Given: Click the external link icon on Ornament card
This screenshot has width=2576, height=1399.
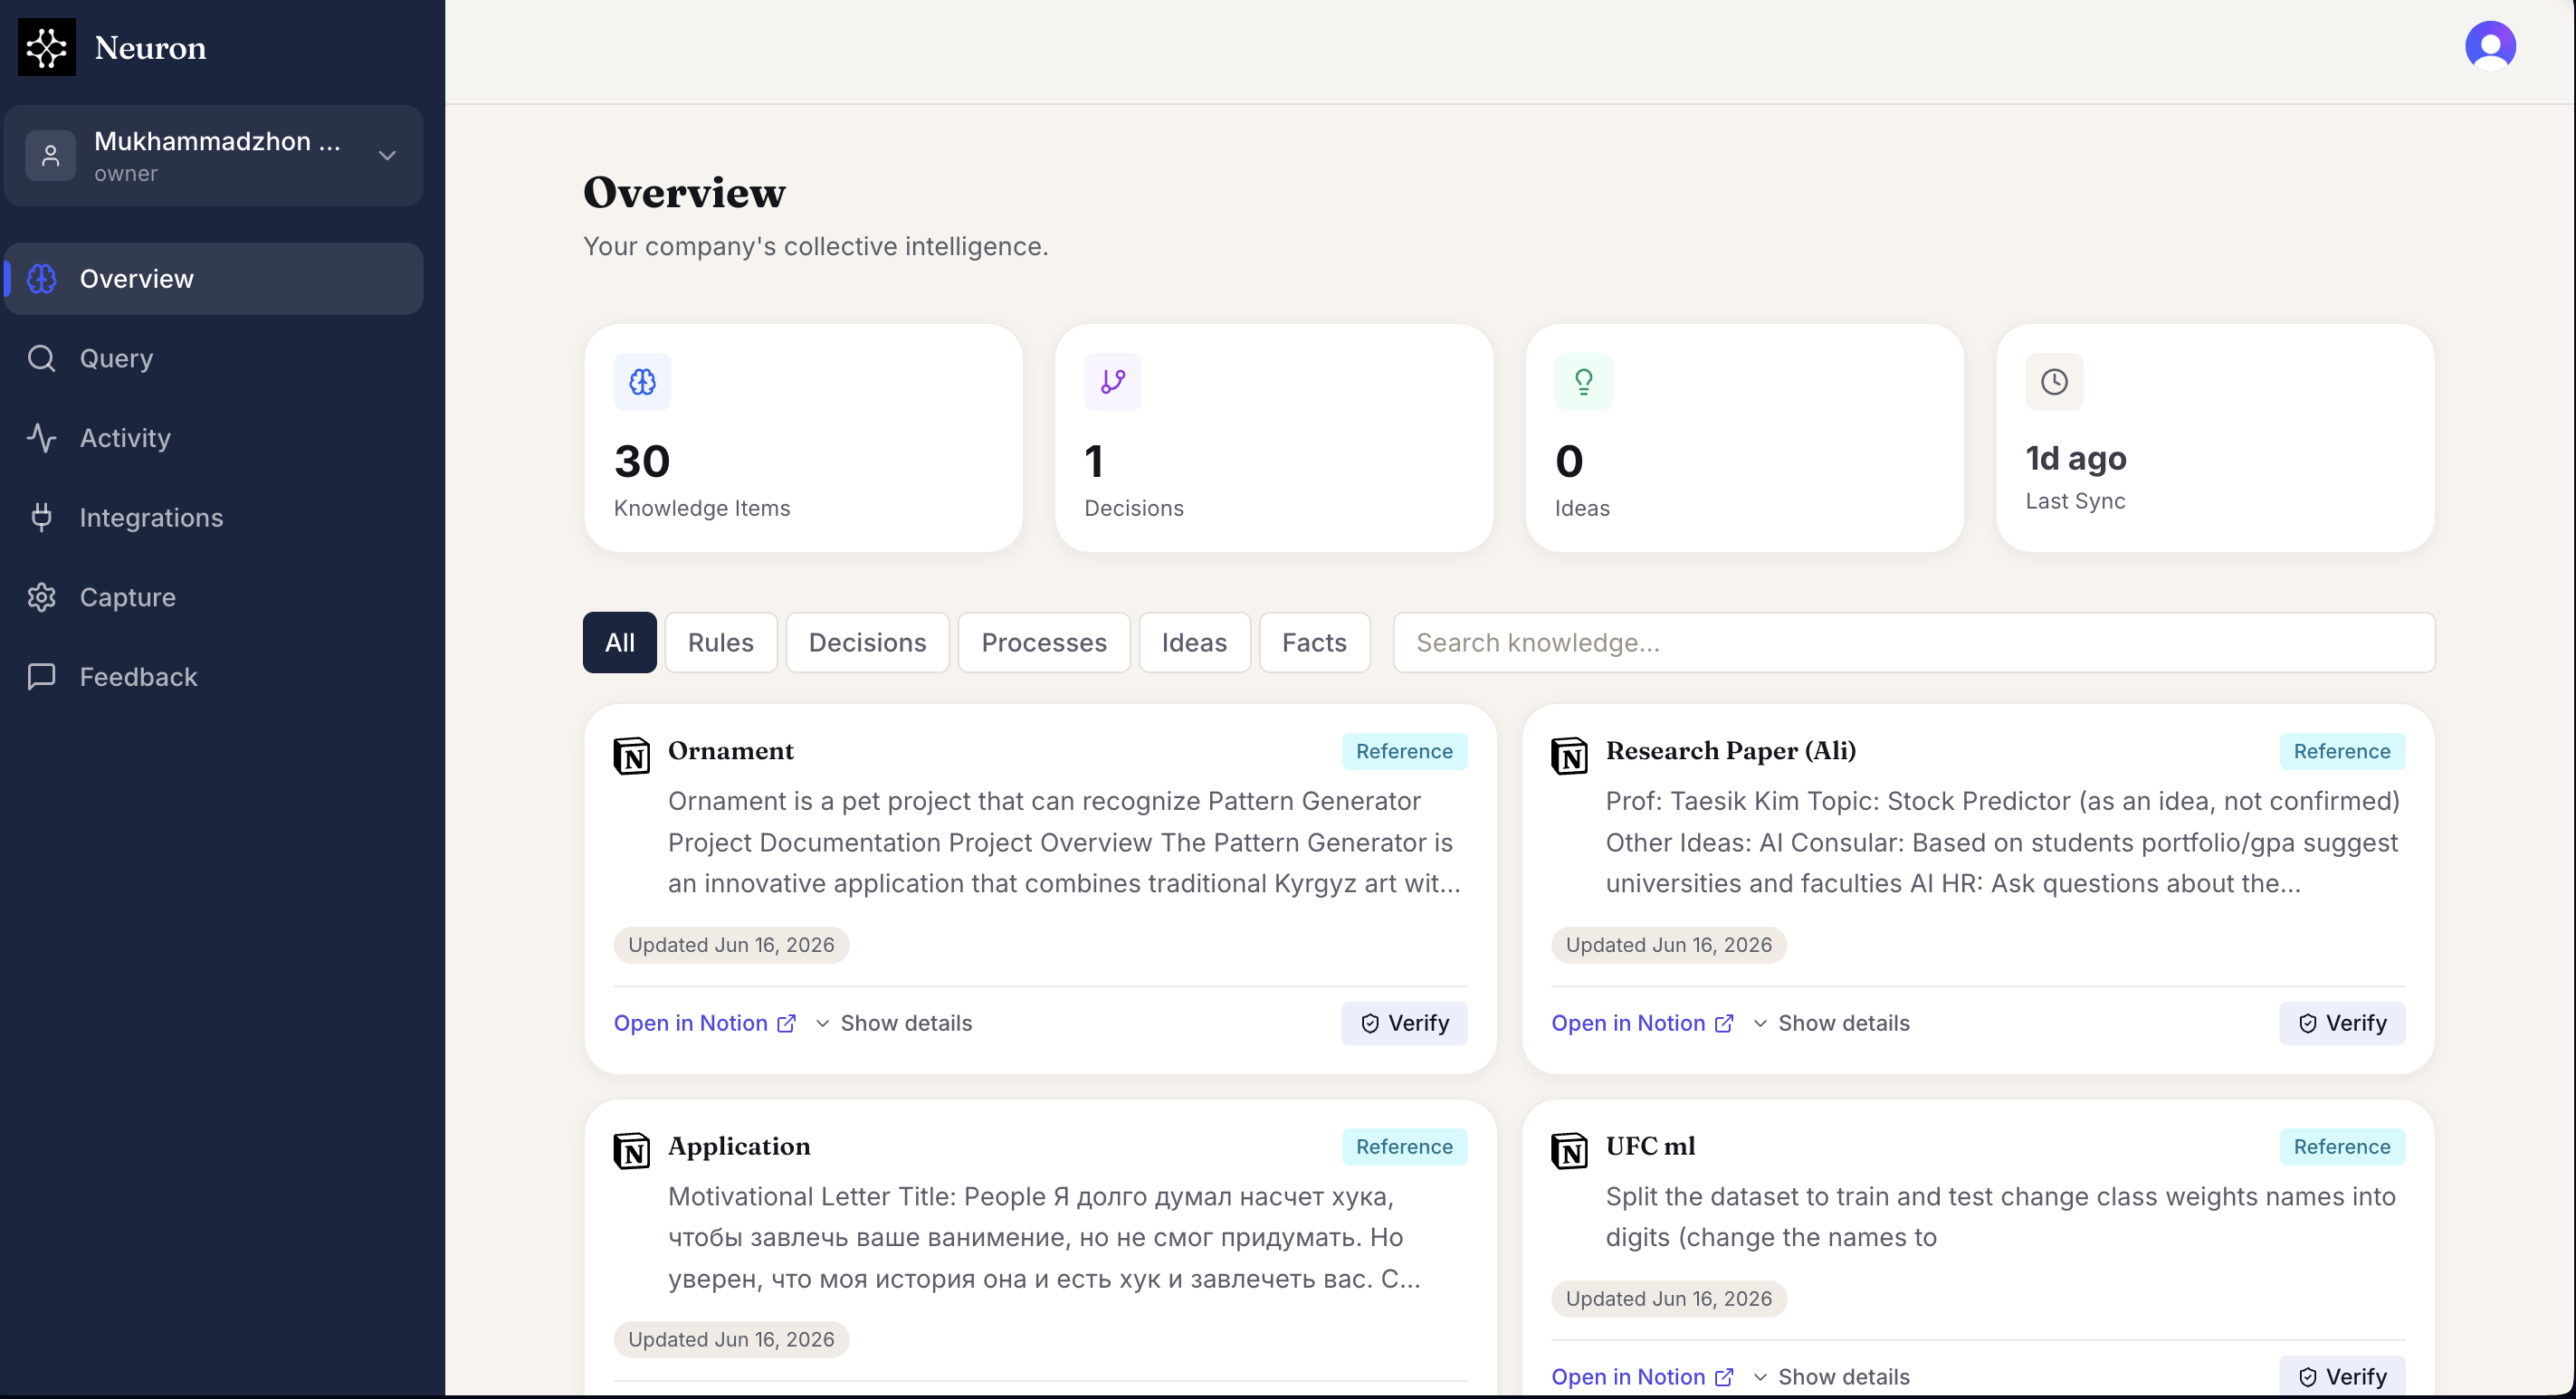Looking at the screenshot, I should (787, 1023).
